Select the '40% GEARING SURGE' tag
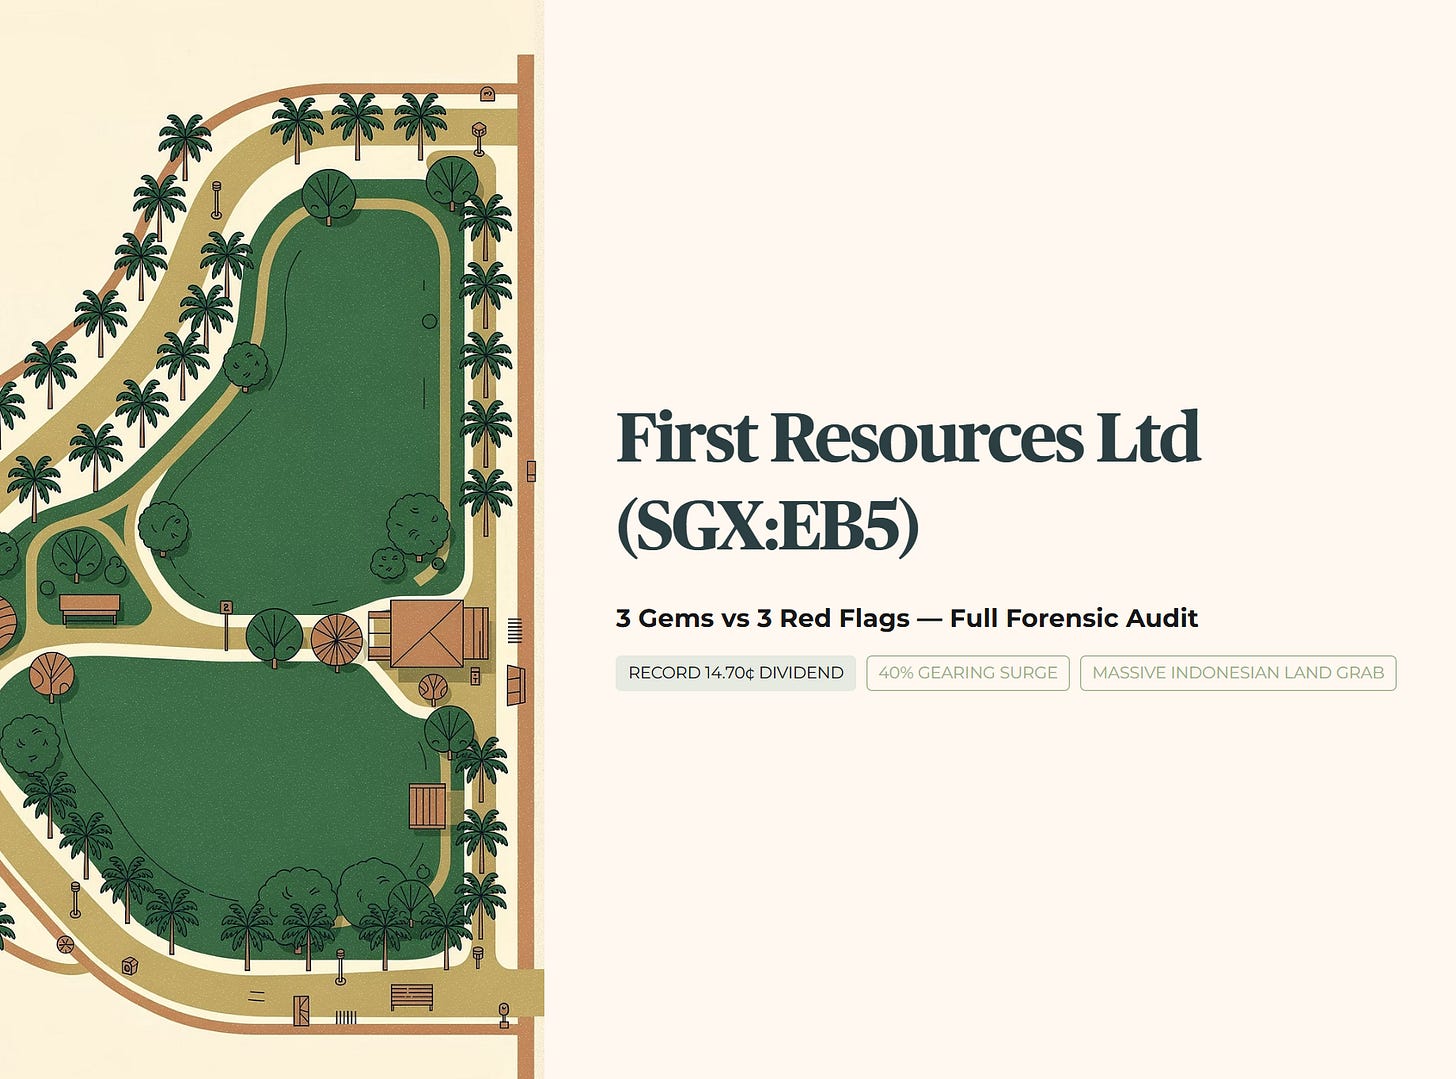 point(968,673)
